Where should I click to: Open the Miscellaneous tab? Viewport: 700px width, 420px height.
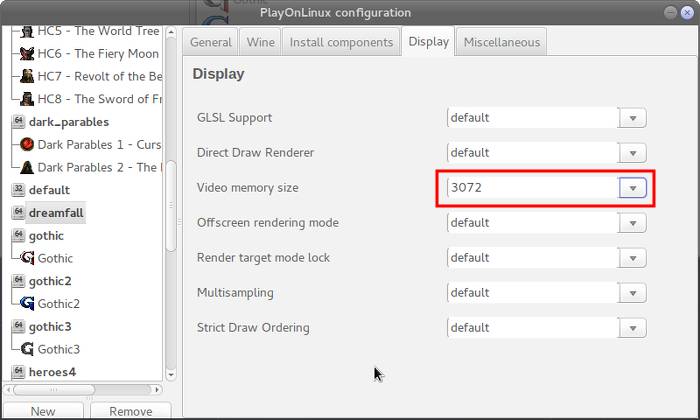502,42
